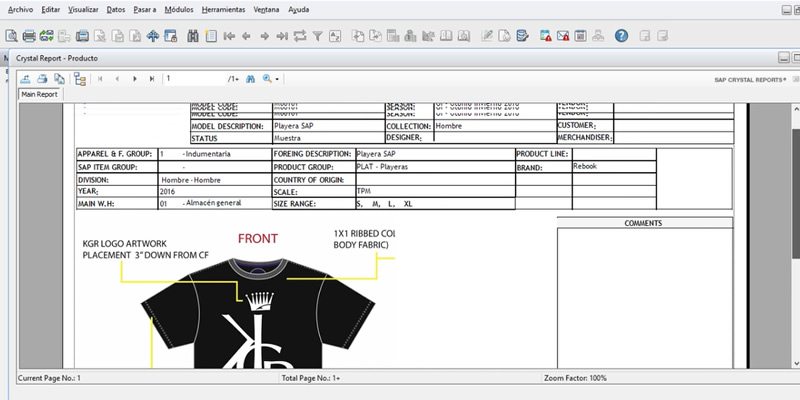The height and width of the screenshot is (400, 800).
Task: Print the report using Crystal toolbar printer icon
Action: coord(43,78)
